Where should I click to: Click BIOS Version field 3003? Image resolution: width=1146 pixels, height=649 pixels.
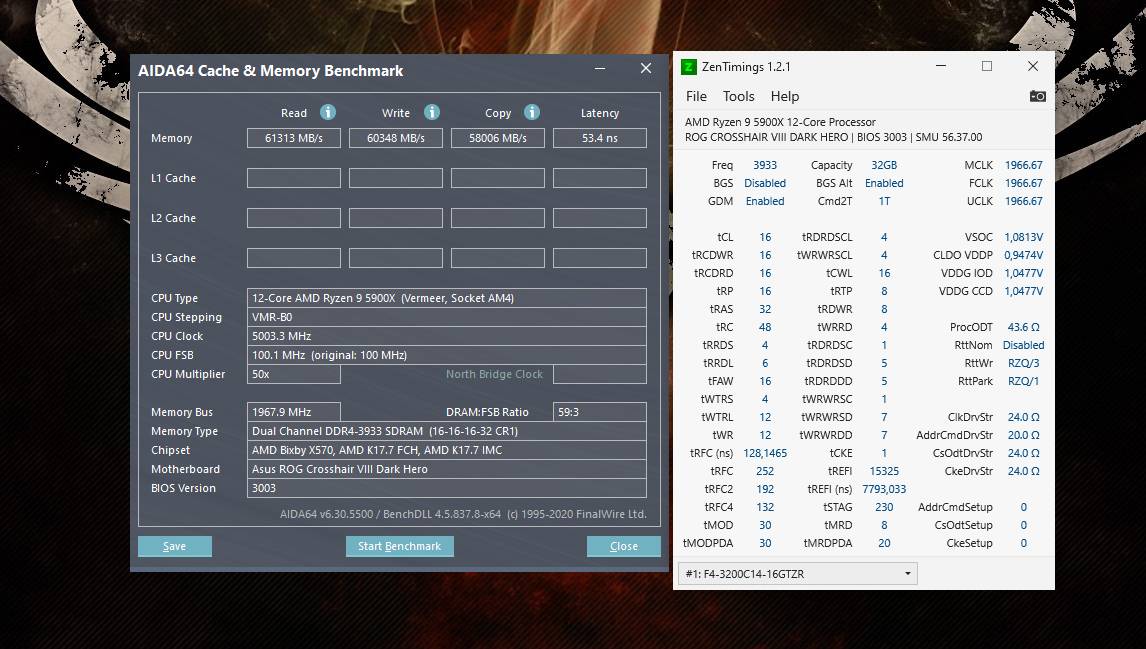pos(447,488)
